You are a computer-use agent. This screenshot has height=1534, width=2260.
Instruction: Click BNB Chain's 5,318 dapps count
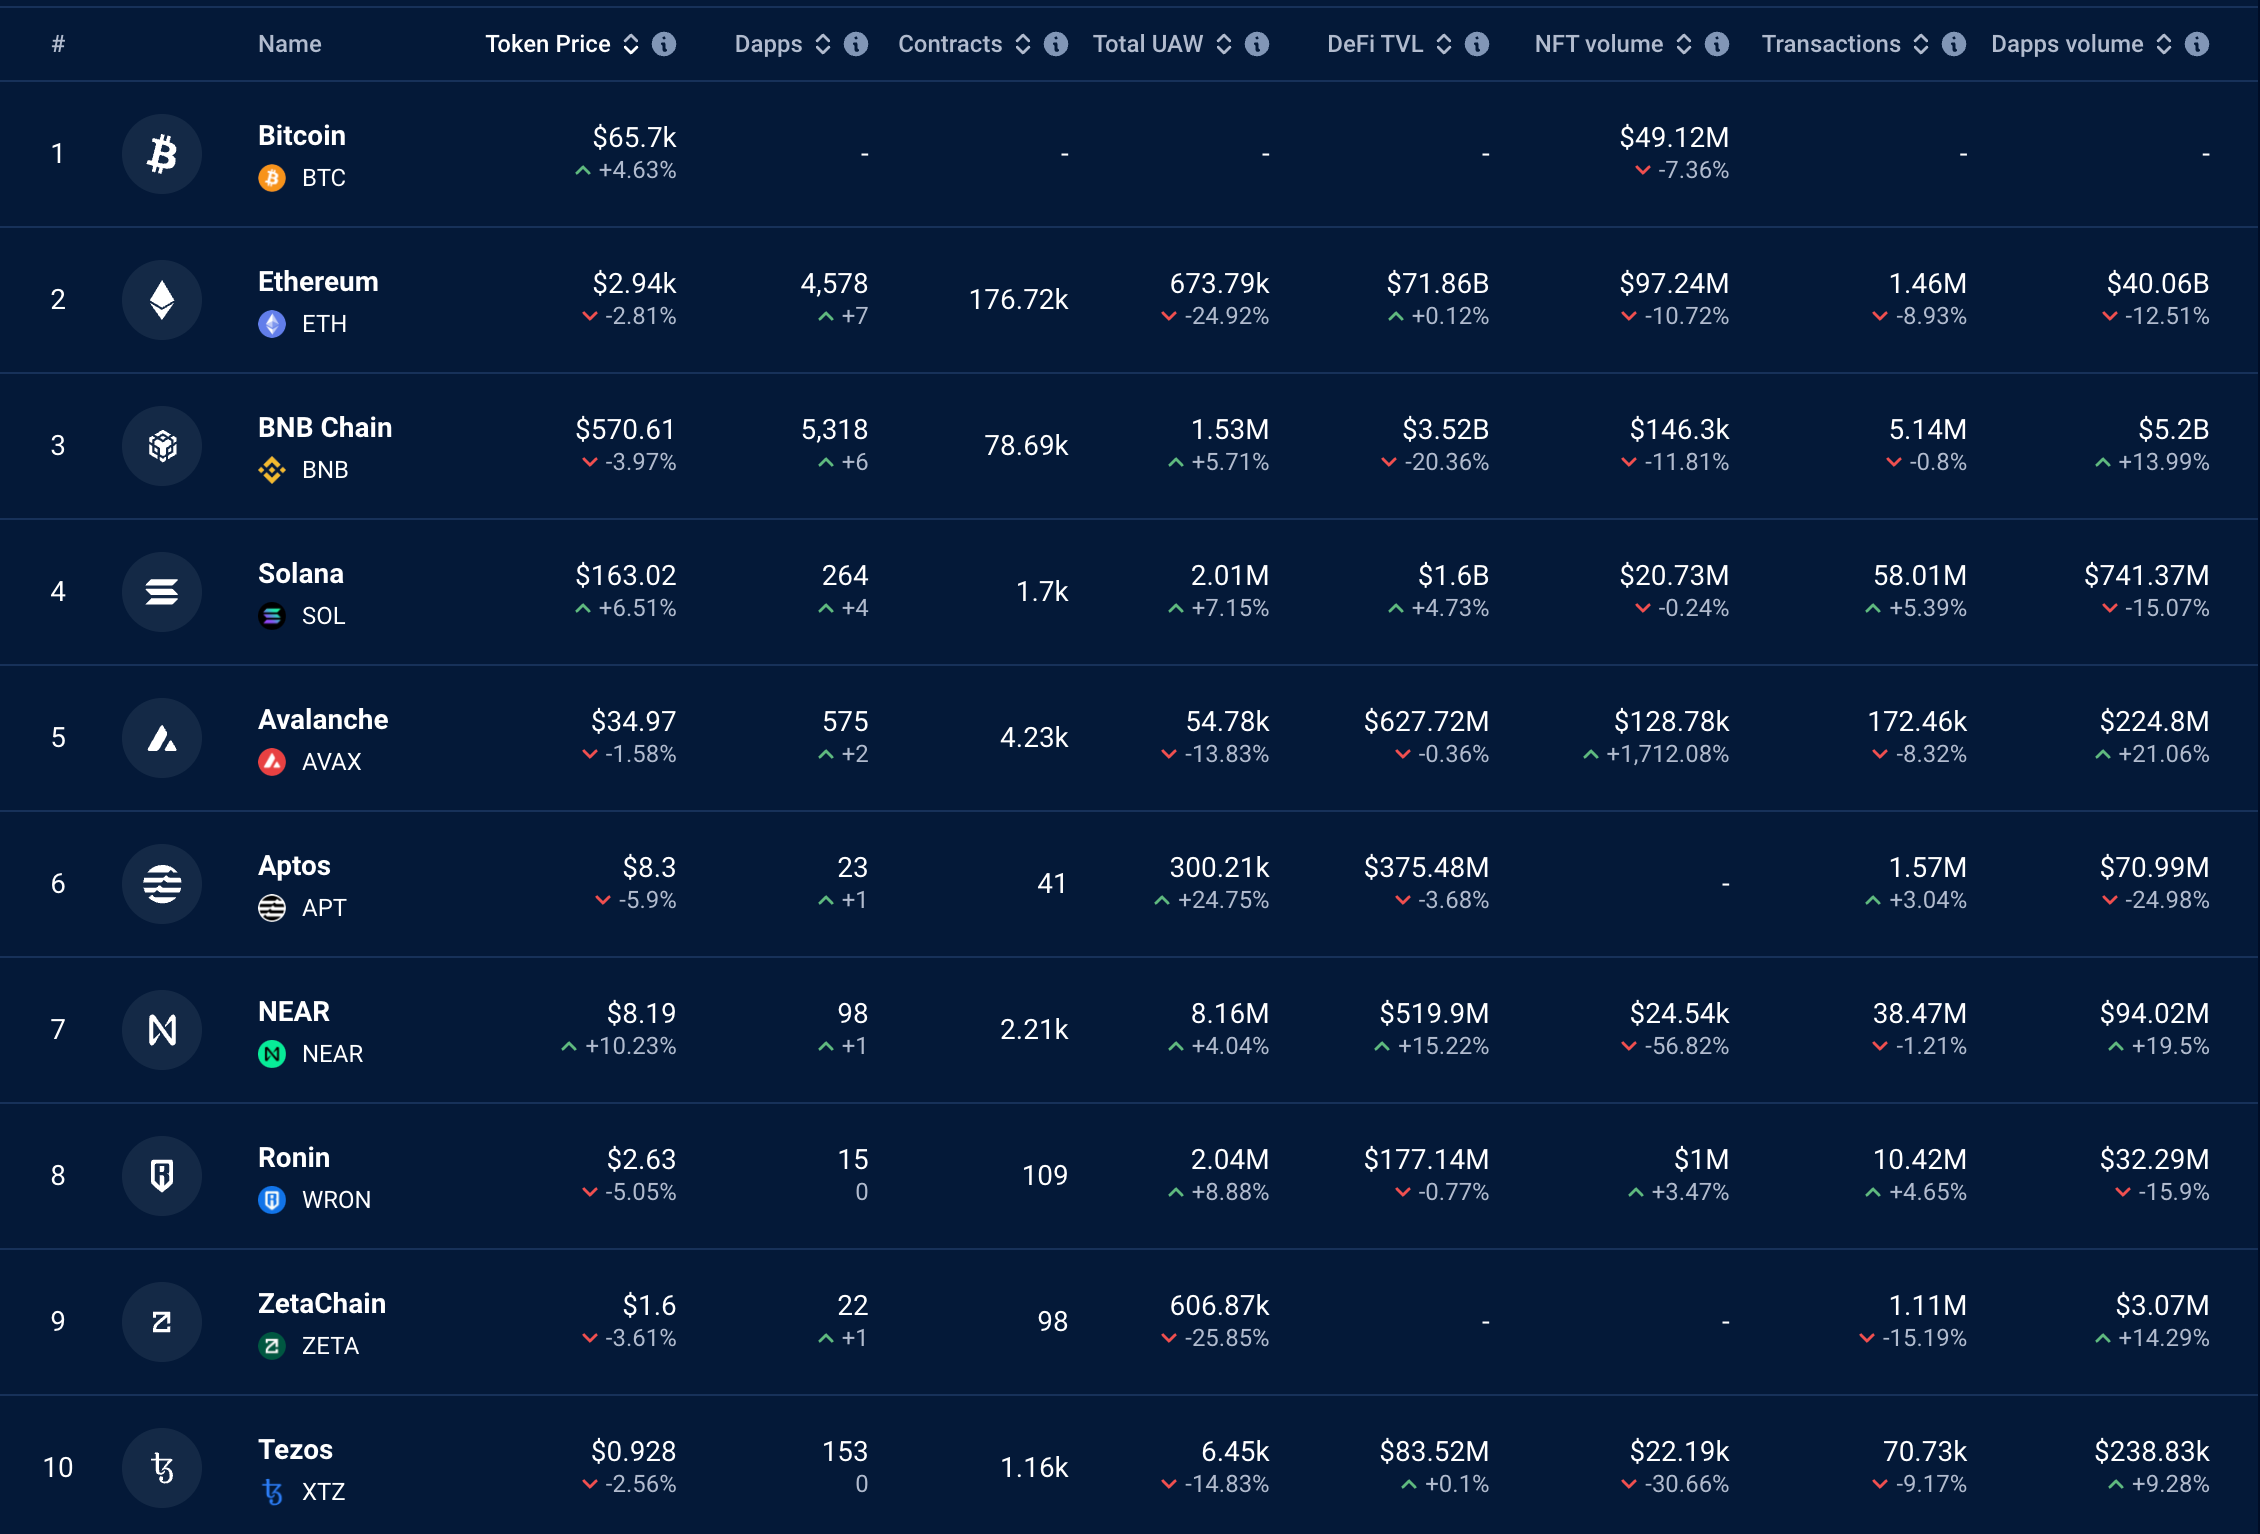pos(834,429)
